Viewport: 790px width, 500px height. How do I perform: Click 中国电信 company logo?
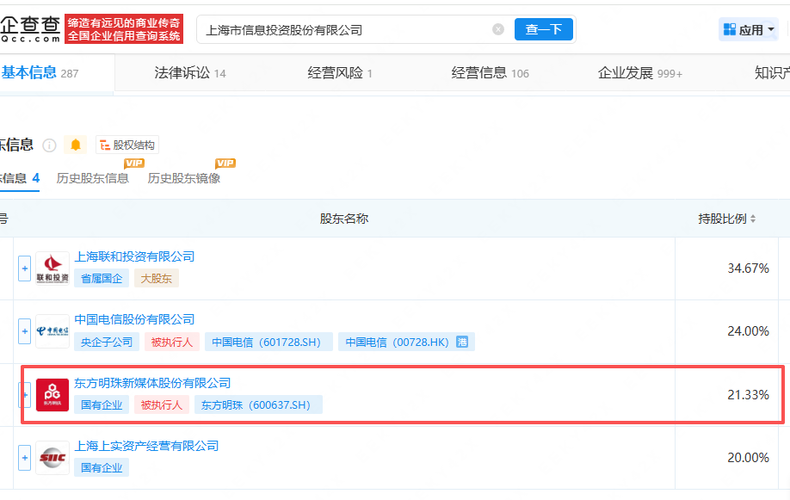52,331
